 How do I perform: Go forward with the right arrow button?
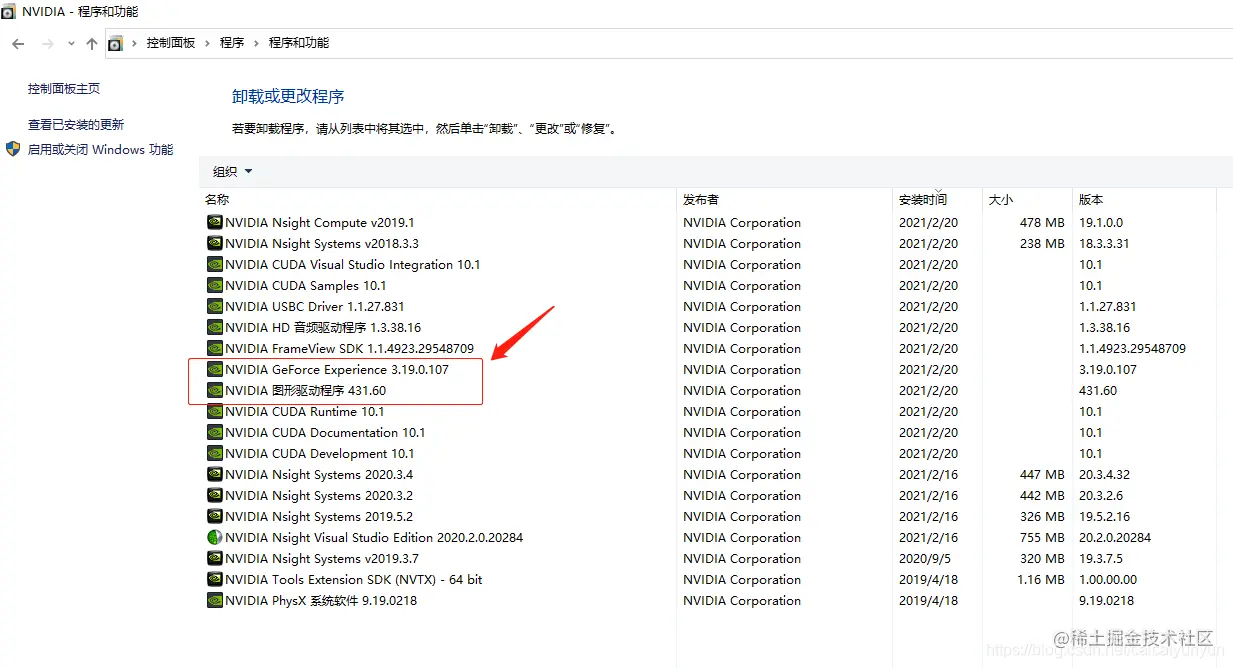pyautogui.click(x=47, y=43)
